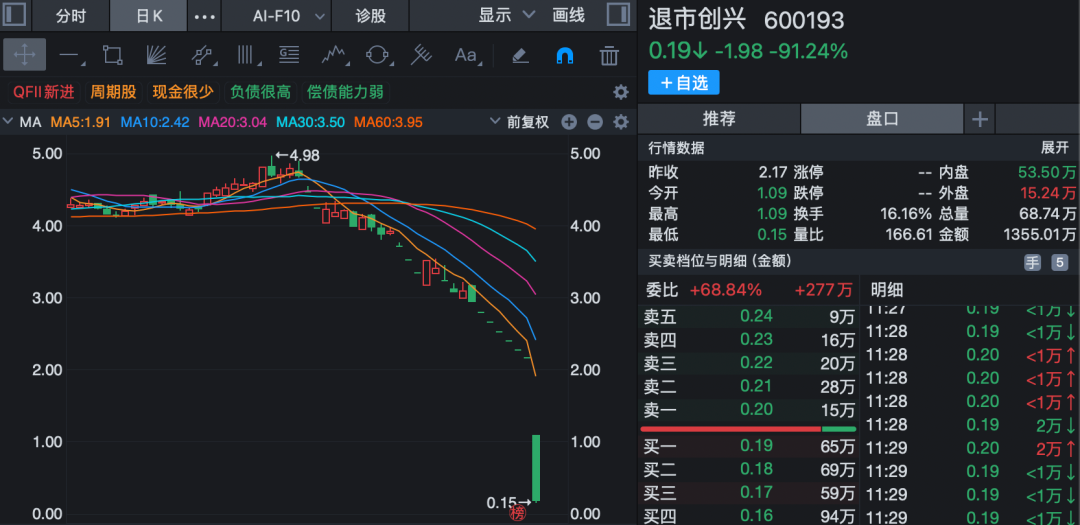Switch to the 分时 intraday chart tab
1080x525 pixels.
tap(70, 16)
